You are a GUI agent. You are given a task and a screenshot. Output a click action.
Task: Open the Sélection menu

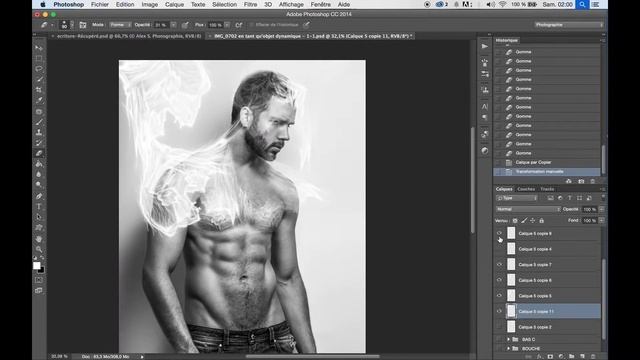224,4
